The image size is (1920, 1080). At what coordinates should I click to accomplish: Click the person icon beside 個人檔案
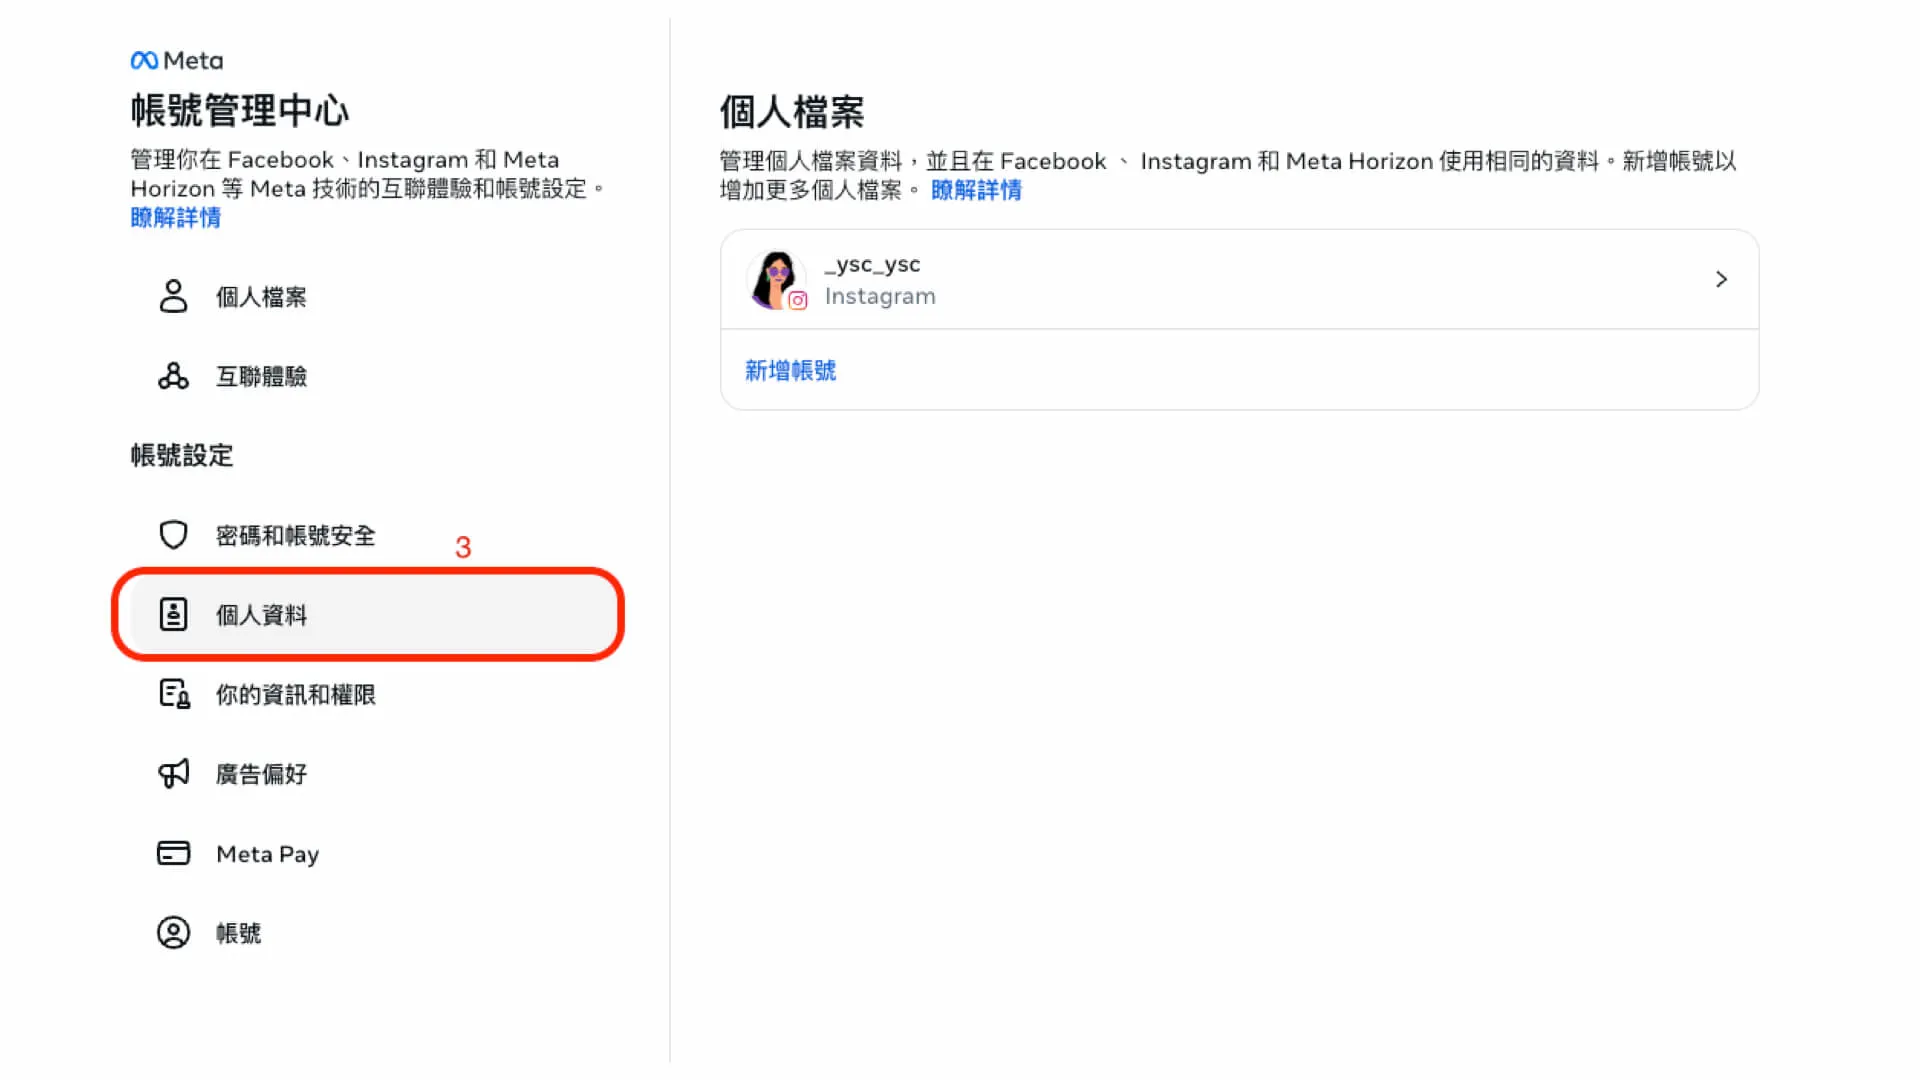tap(173, 297)
